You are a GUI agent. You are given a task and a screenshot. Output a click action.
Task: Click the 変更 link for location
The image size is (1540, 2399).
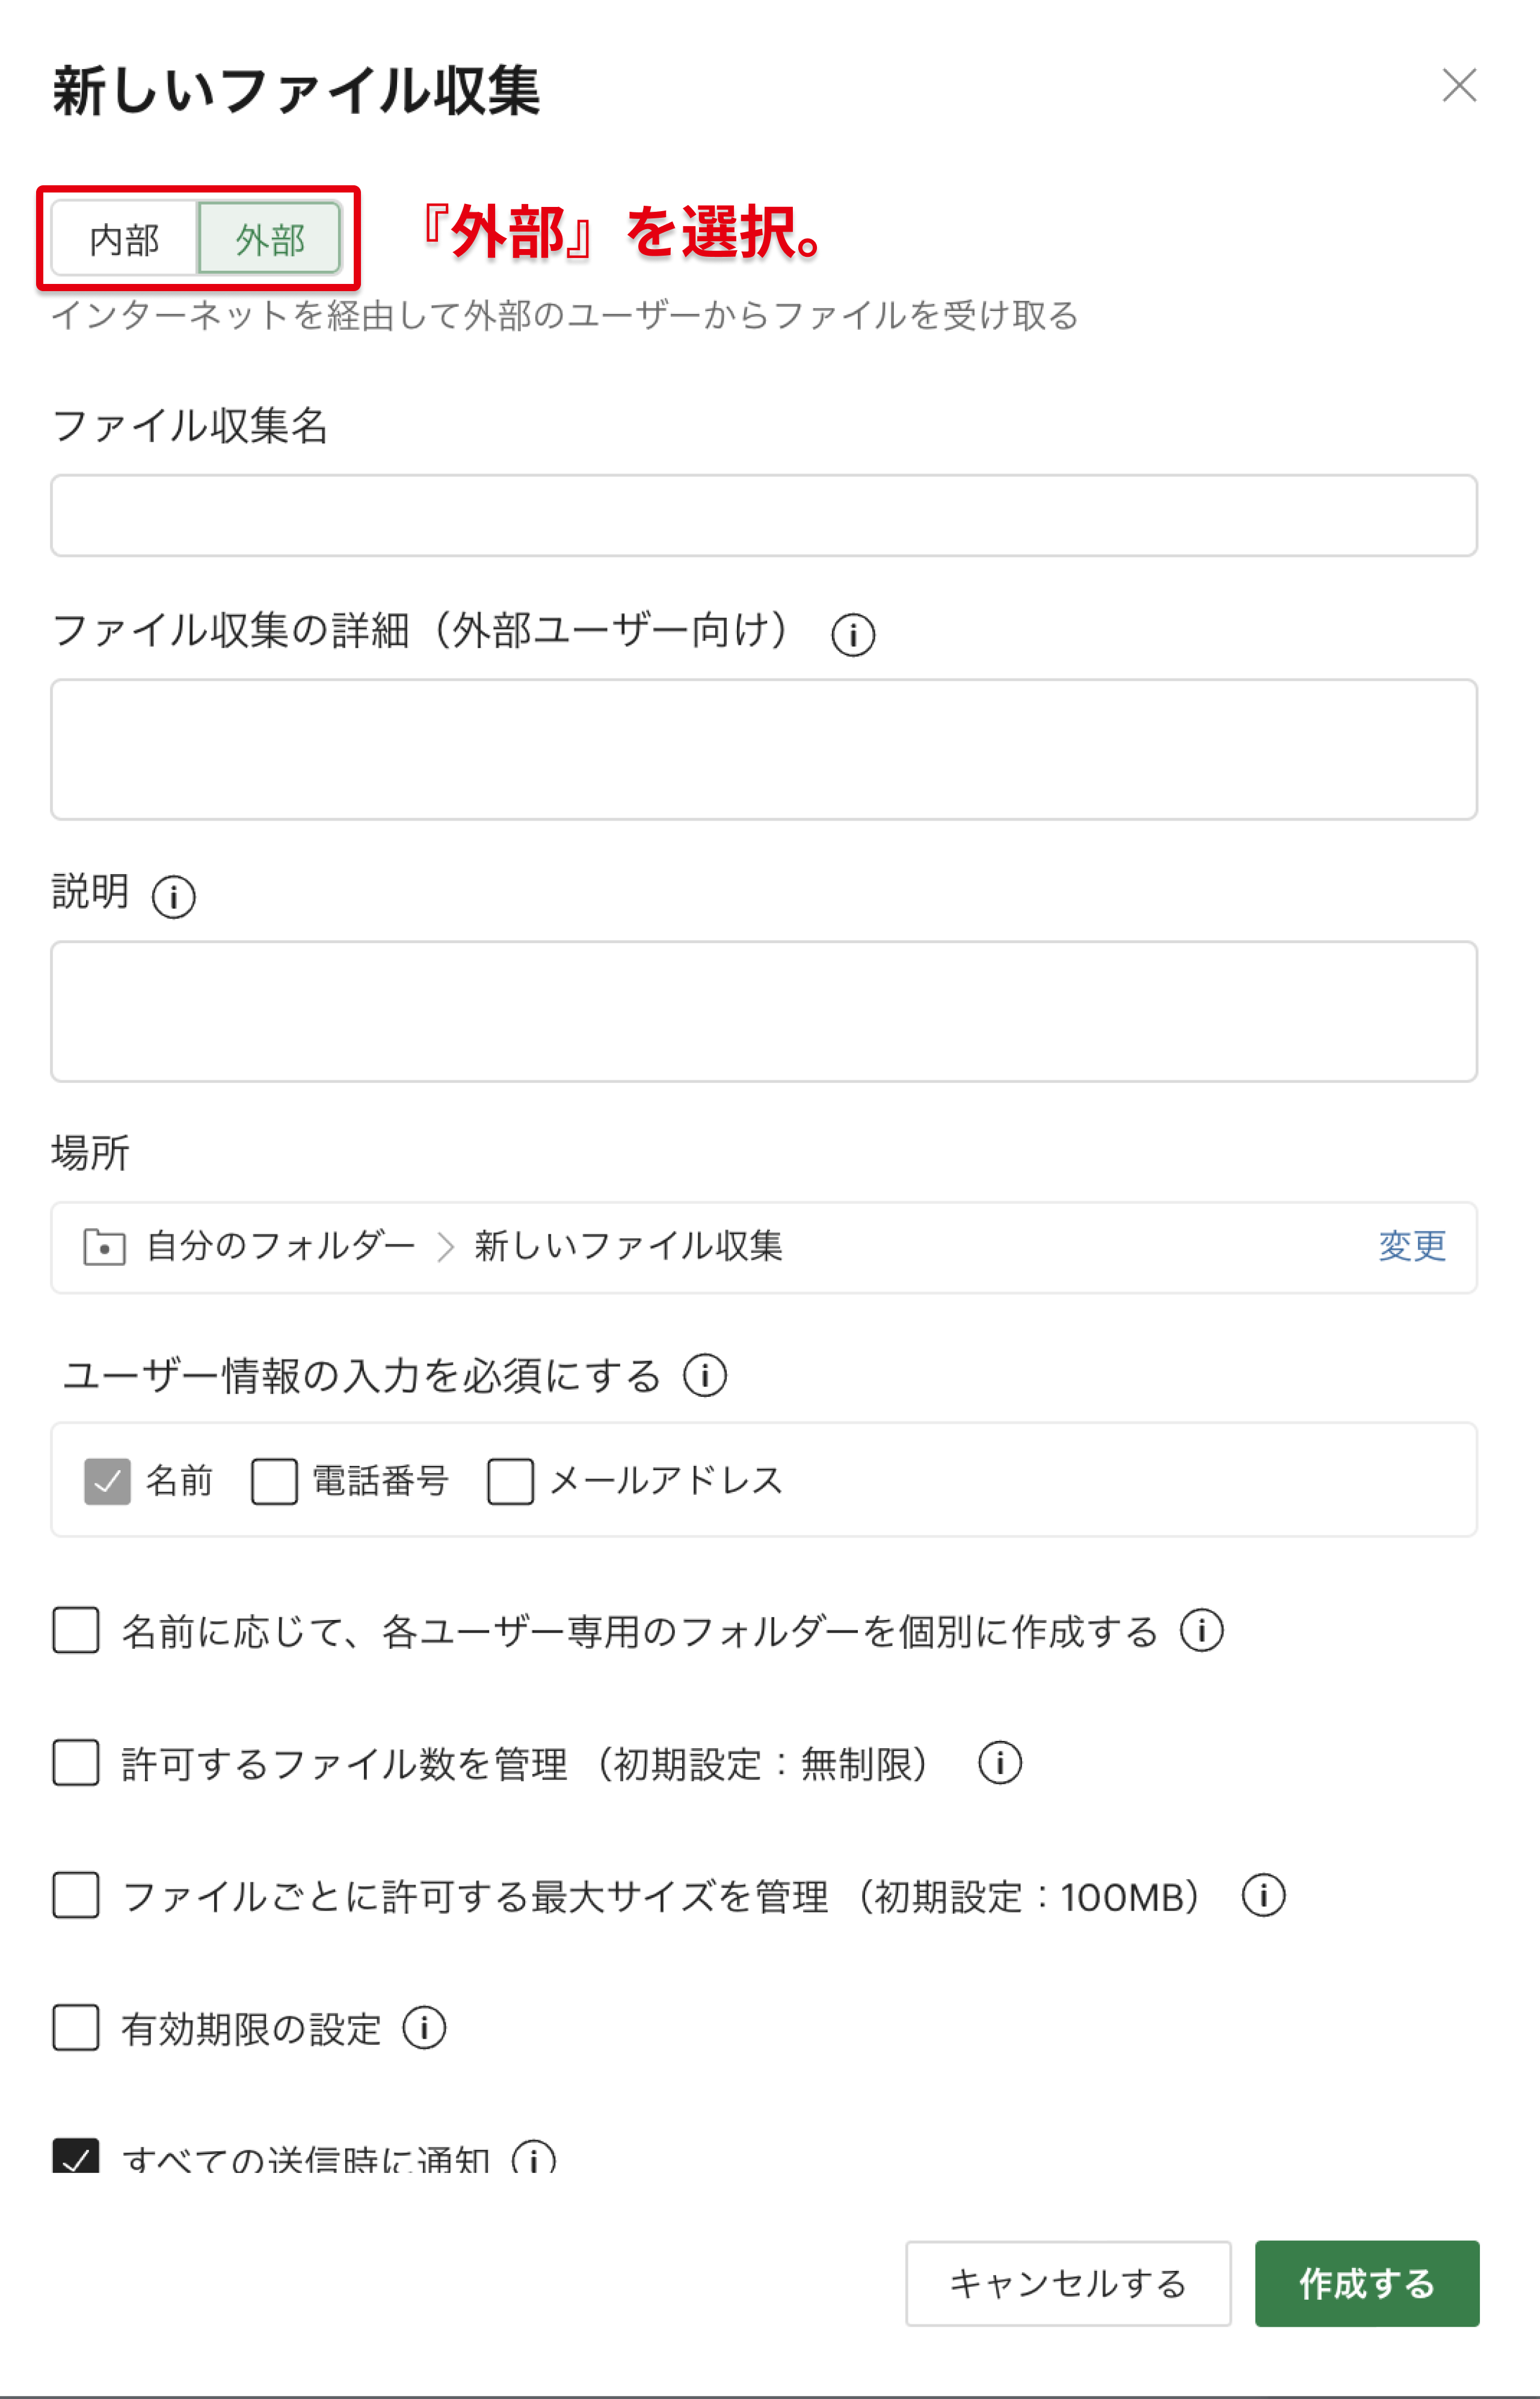[x=1411, y=1247]
